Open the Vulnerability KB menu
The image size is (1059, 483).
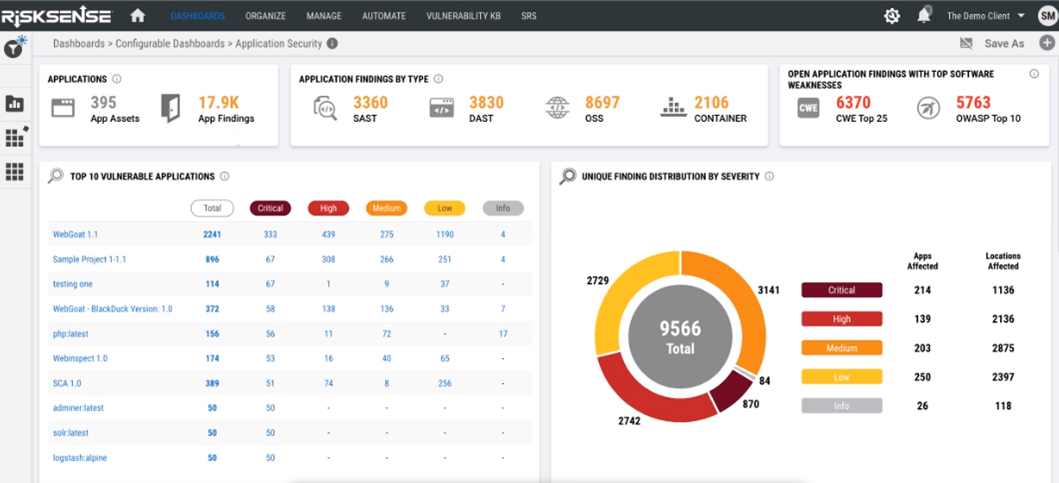point(464,16)
